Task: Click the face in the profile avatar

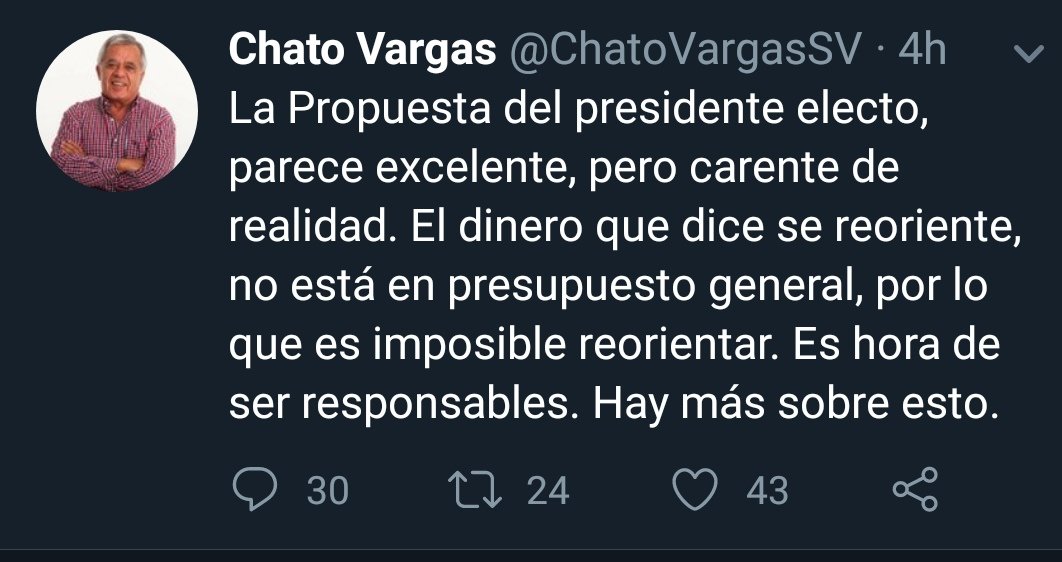Action: (118, 72)
